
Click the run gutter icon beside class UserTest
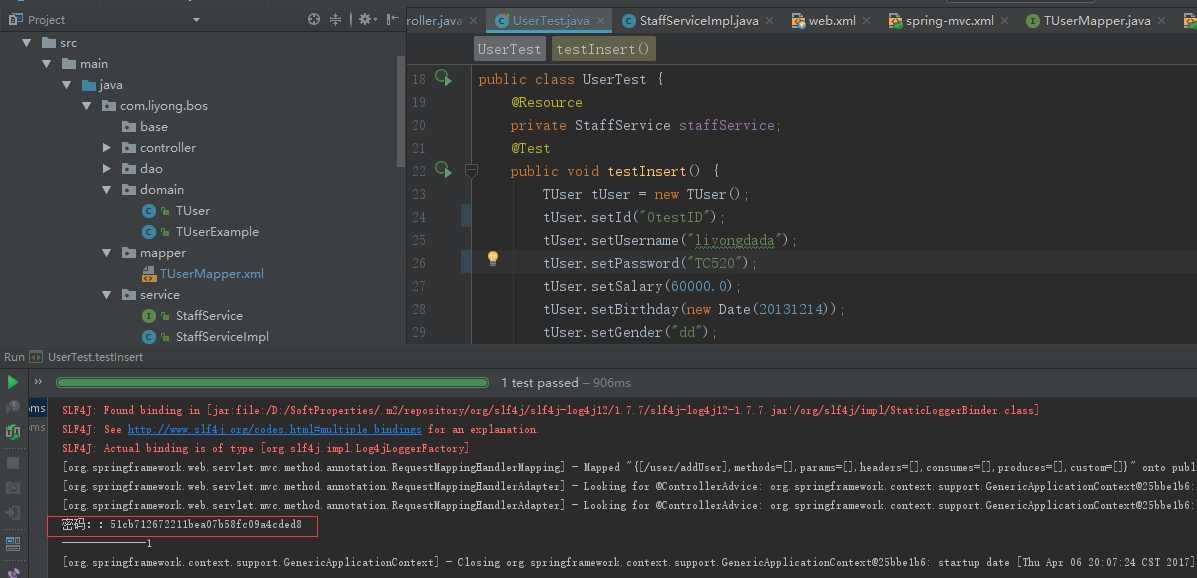[x=443, y=79]
